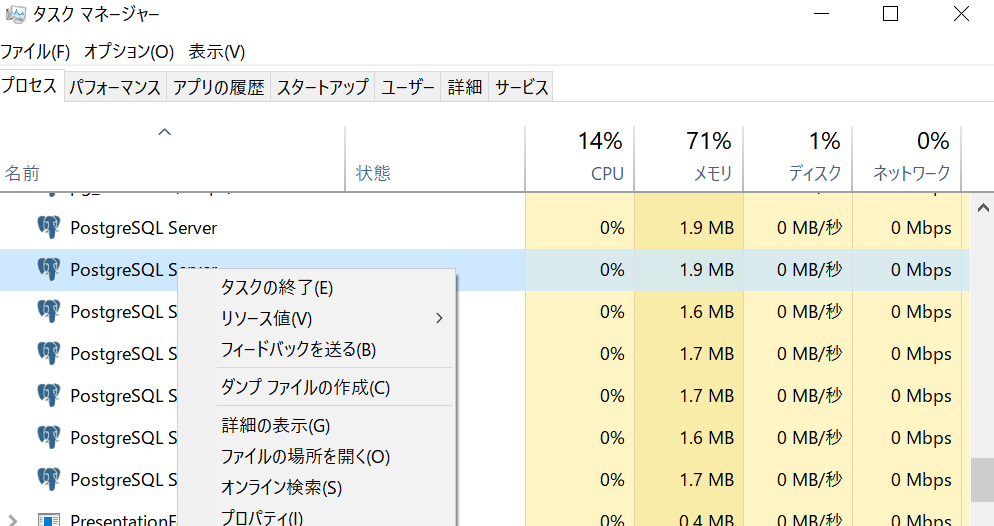
Task: Sort by the ディスク column header
Action: (x=797, y=158)
